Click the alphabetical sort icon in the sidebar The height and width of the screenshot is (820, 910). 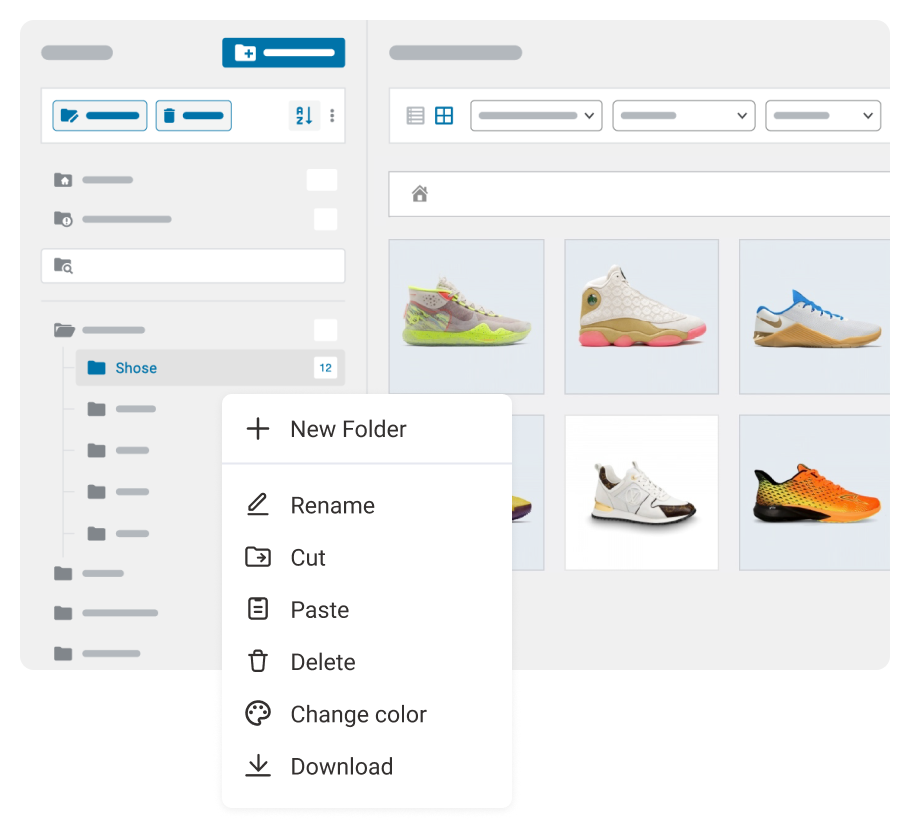[304, 115]
